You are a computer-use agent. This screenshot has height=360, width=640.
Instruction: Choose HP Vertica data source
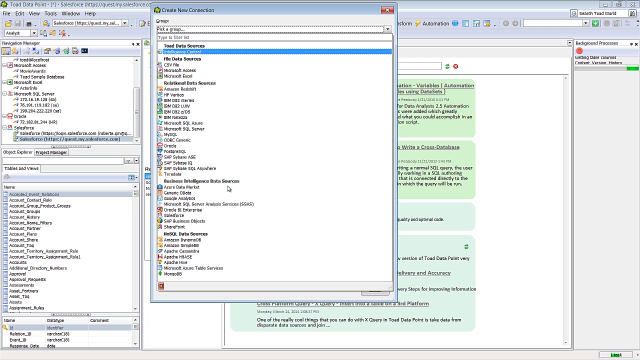173,95
